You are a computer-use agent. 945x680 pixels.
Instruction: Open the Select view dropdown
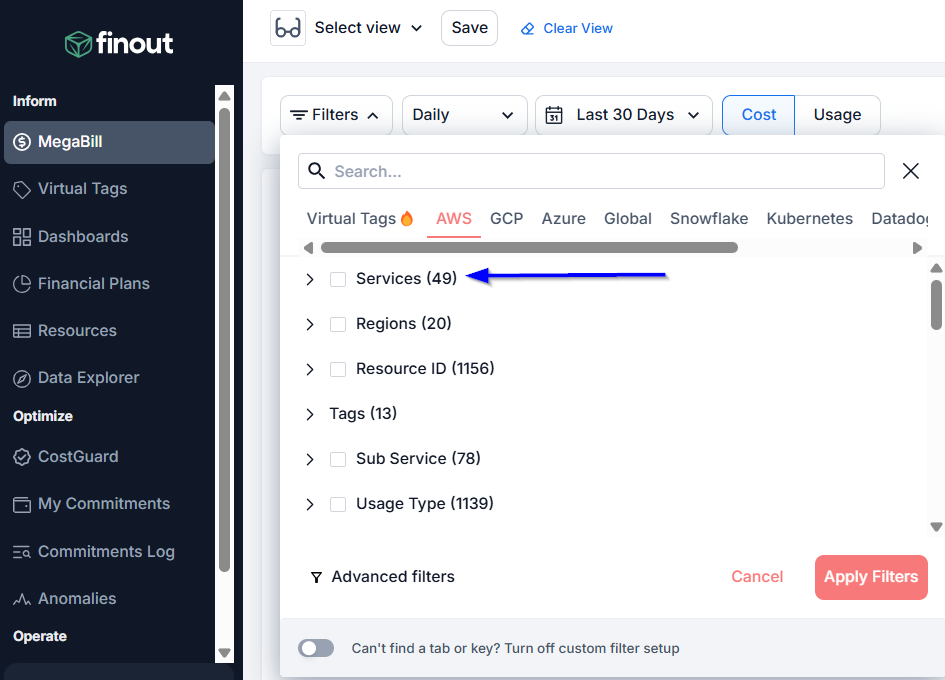368,28
